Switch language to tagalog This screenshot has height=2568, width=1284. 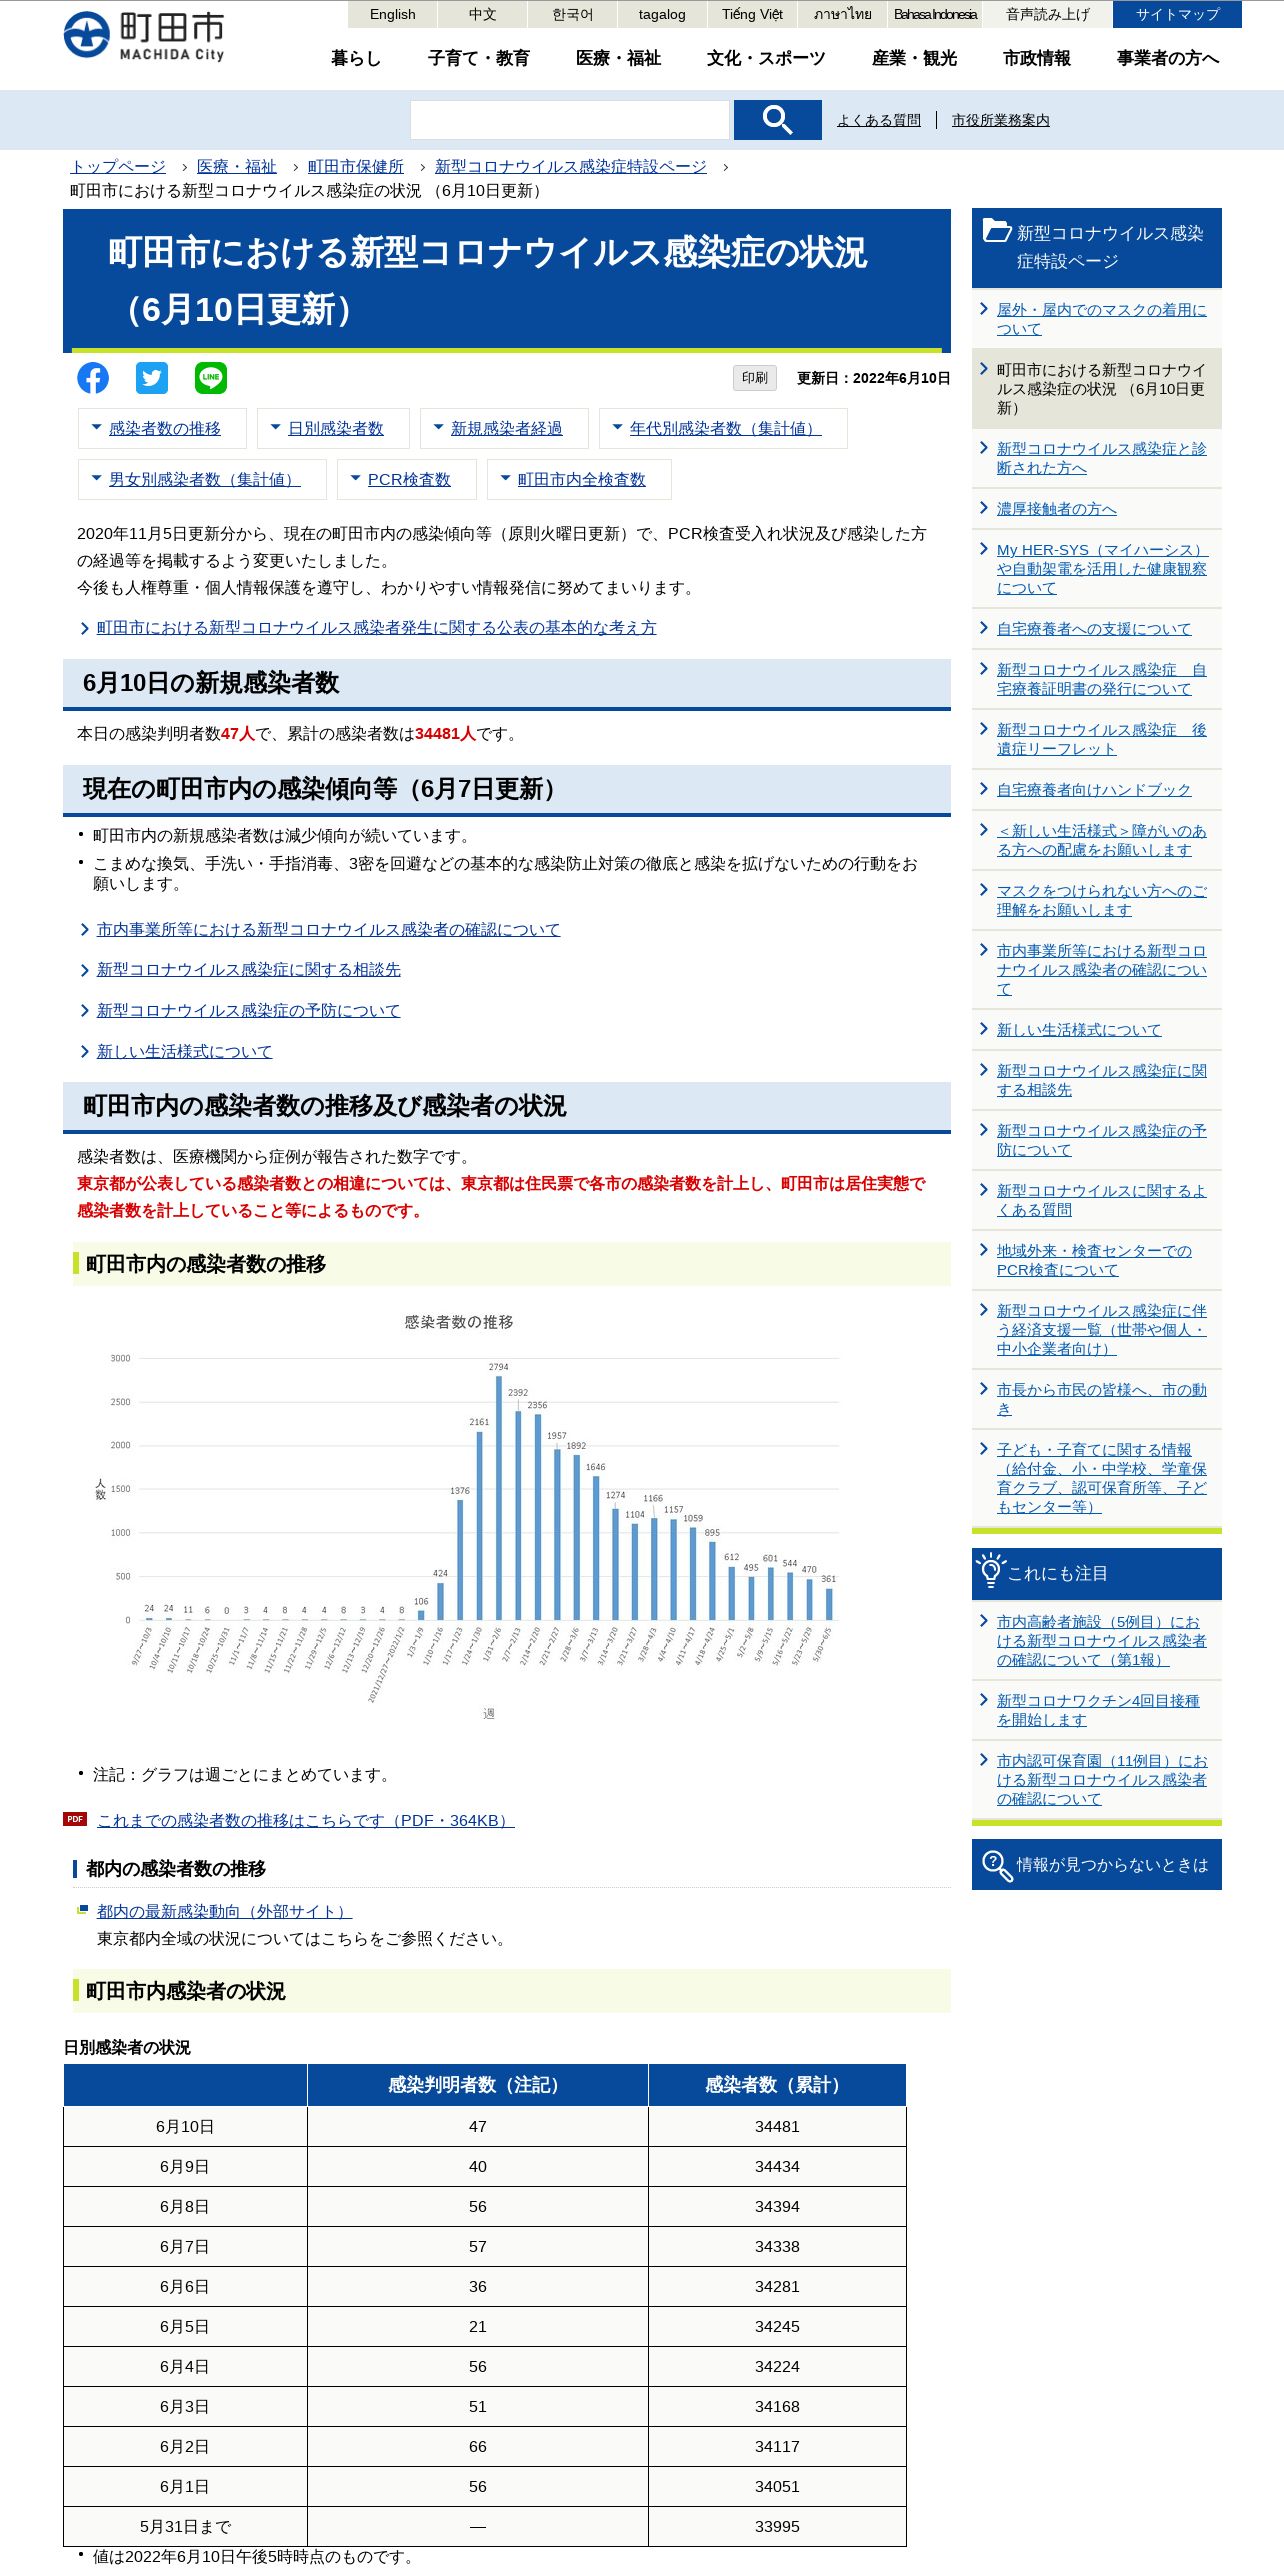click(662, 14)
